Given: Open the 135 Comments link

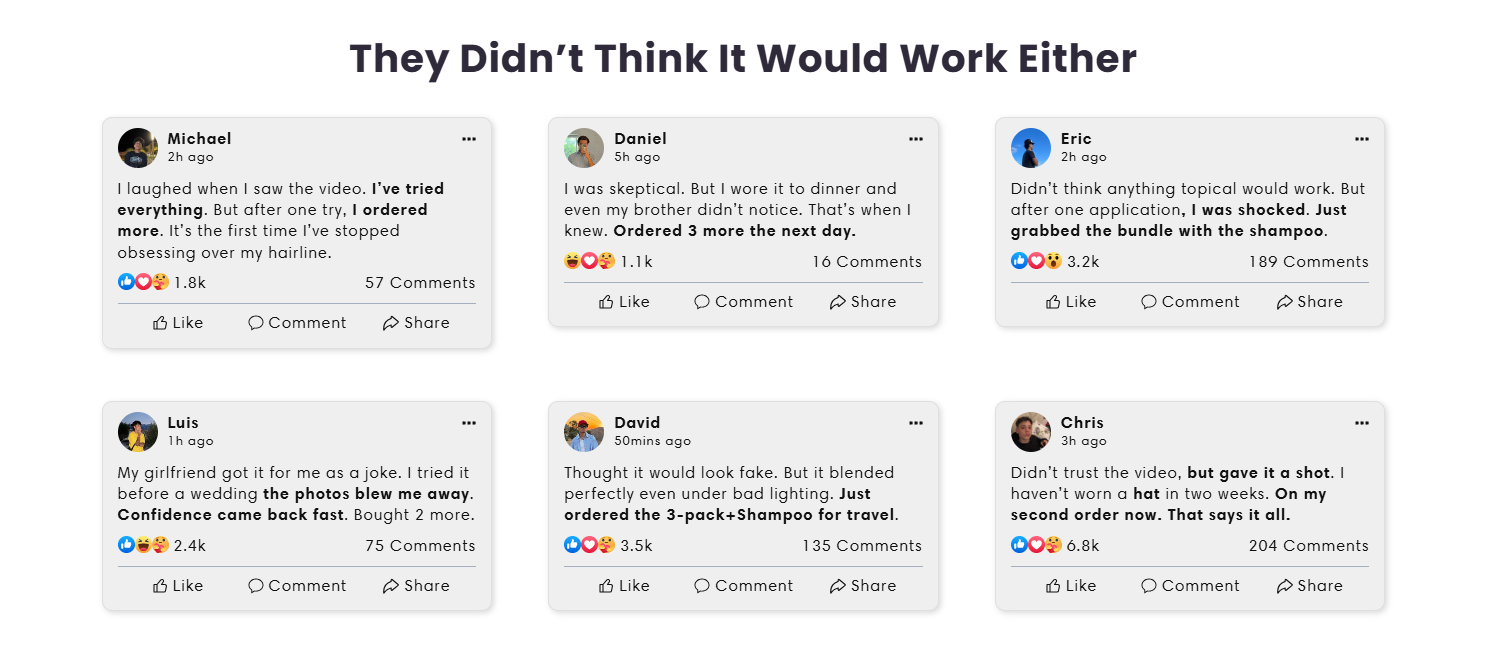Looking at the screenshot, I should point(862,546).
